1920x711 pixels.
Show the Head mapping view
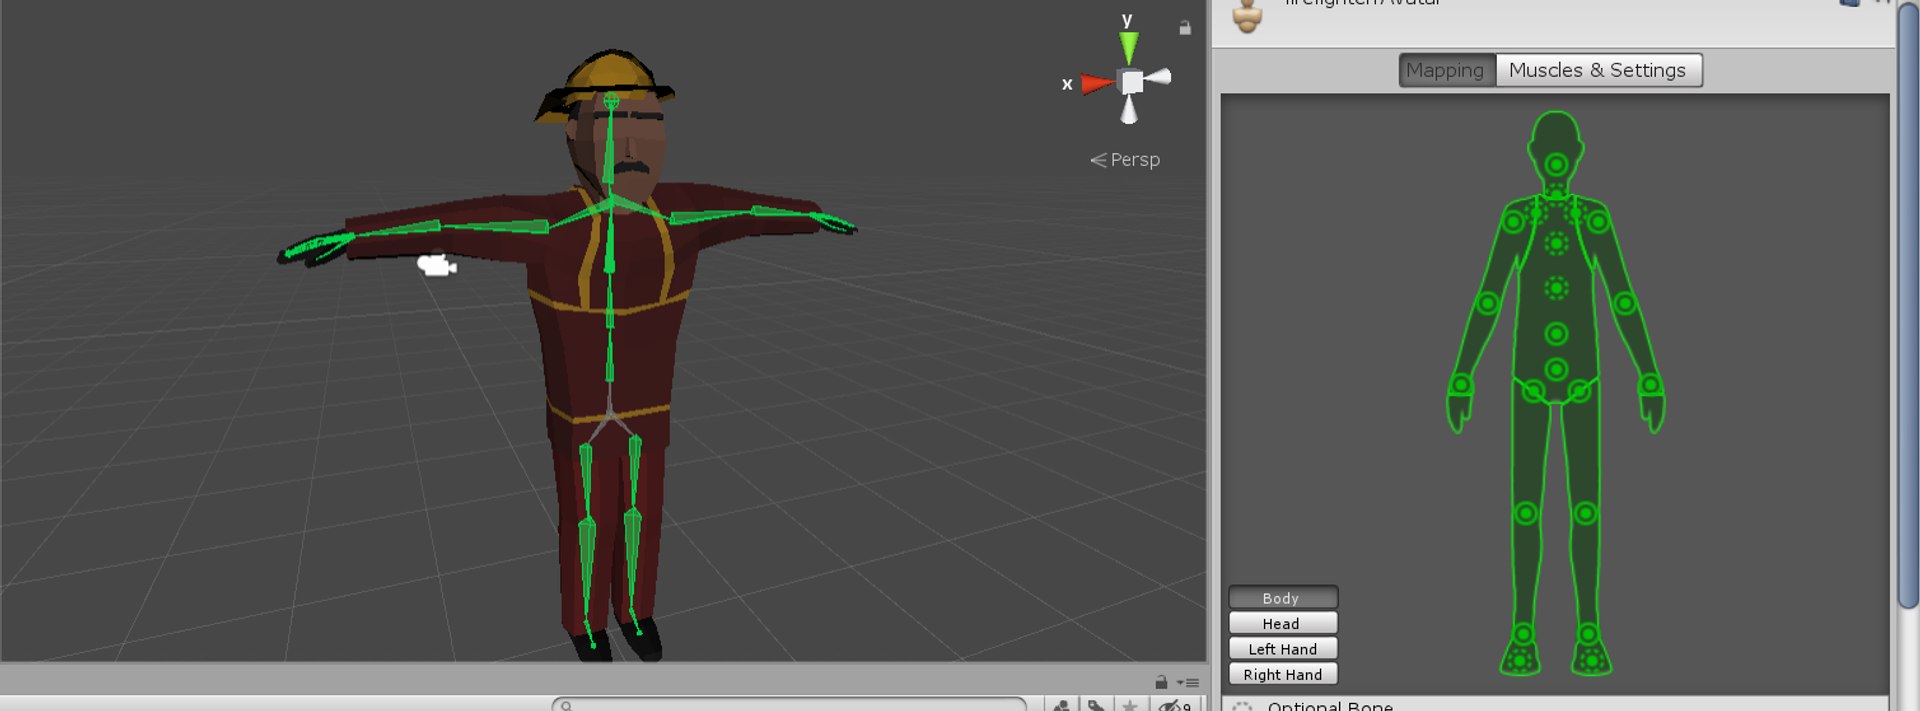click(1282, 623)
